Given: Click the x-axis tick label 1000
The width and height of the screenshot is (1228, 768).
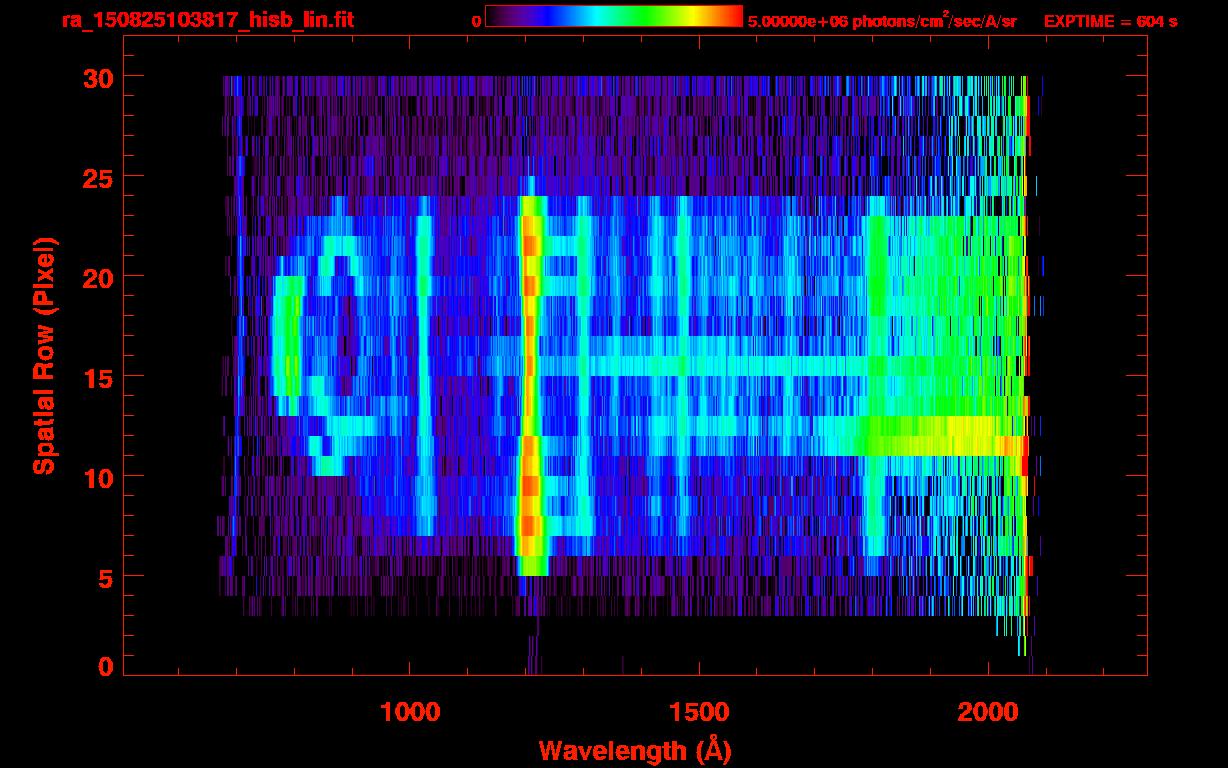Looking at the screenshot, I should tap(411, 712).
